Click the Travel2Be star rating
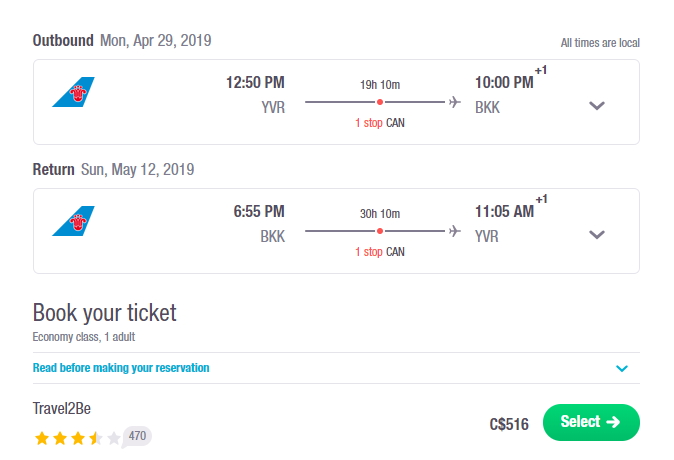Image resolution: width=674 pixels, height=460 pixels. click(x=77, y=438)
